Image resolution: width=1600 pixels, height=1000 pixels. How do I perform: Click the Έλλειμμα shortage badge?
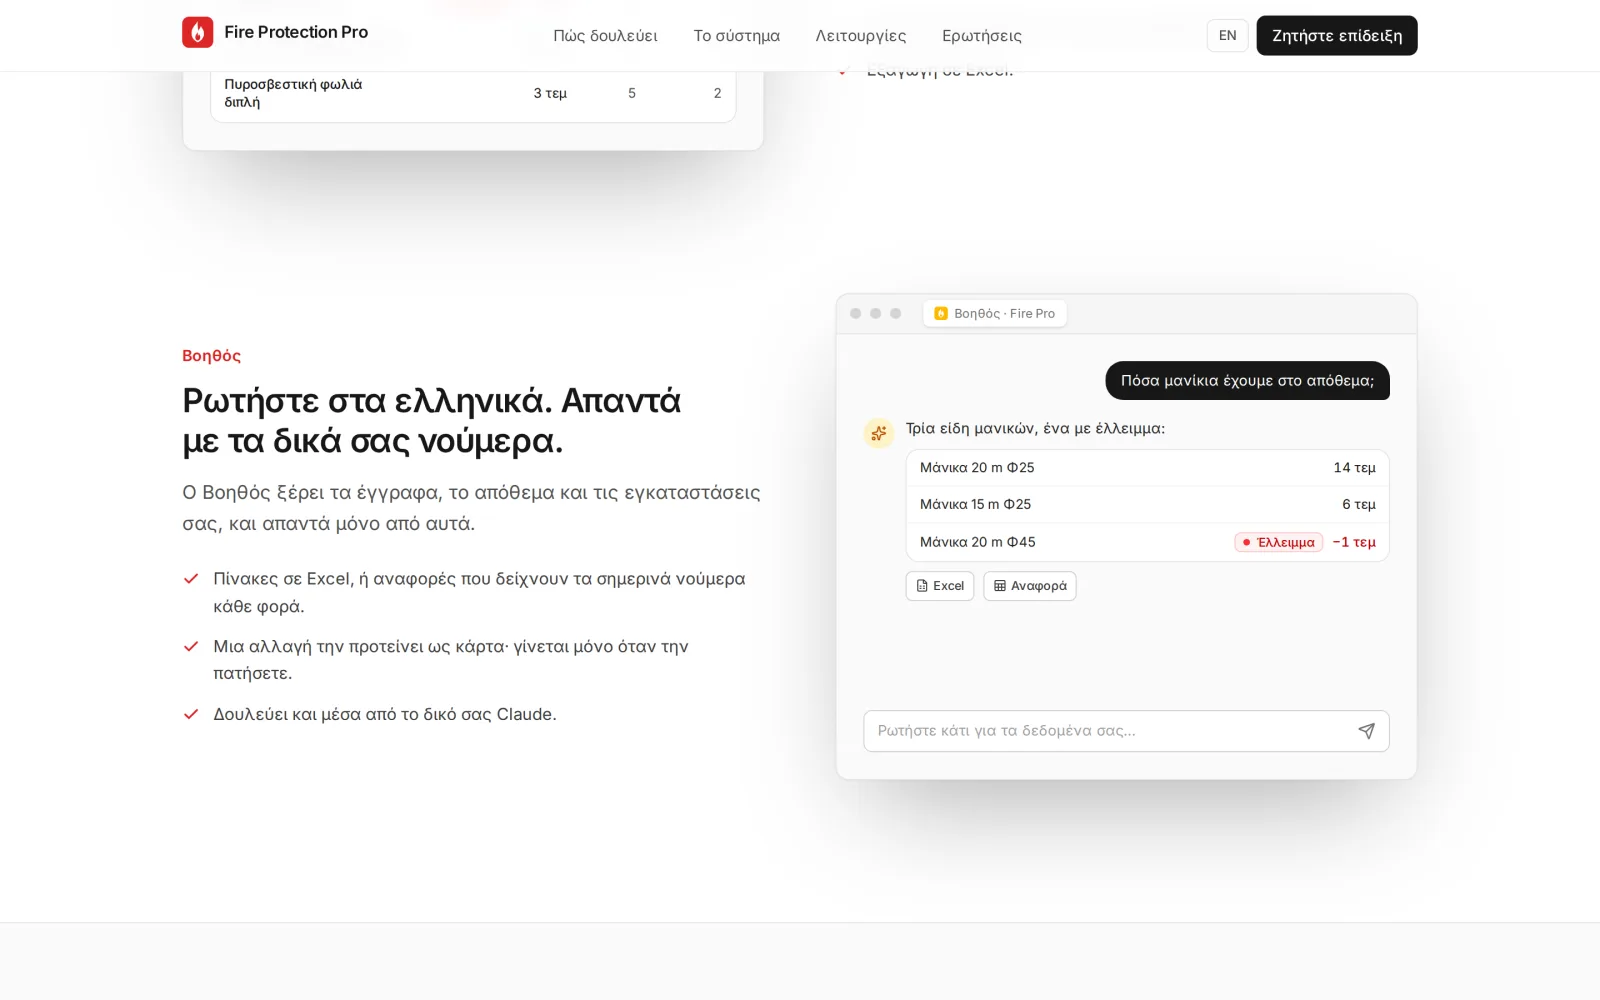click(x=1278, y=542)
